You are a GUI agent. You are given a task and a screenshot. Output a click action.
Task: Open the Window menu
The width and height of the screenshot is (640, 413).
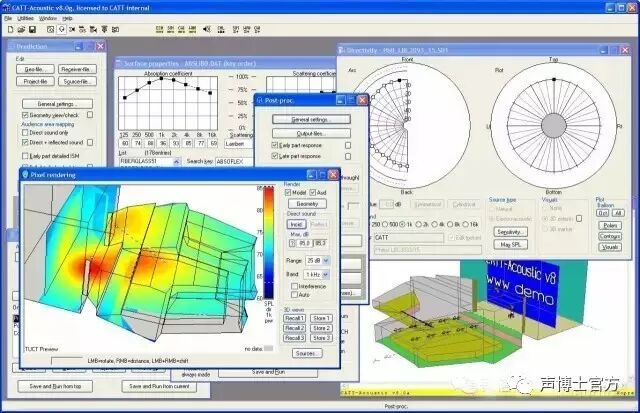pyautogui.click(x=48, y=18)
